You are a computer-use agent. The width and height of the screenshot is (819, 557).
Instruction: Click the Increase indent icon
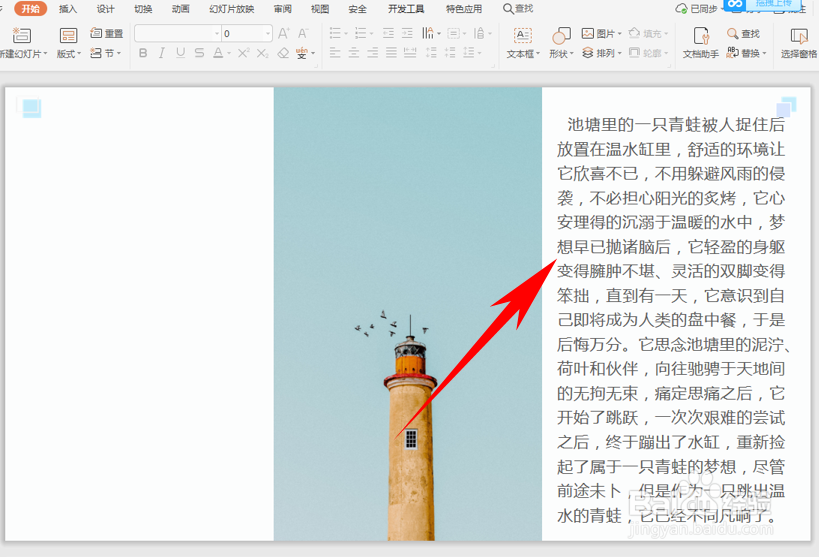(407, 33)
